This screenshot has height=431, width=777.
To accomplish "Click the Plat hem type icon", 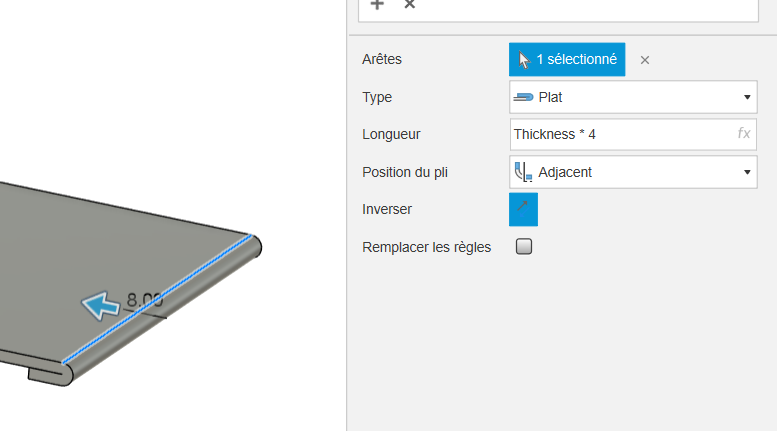I will [523, 97].
